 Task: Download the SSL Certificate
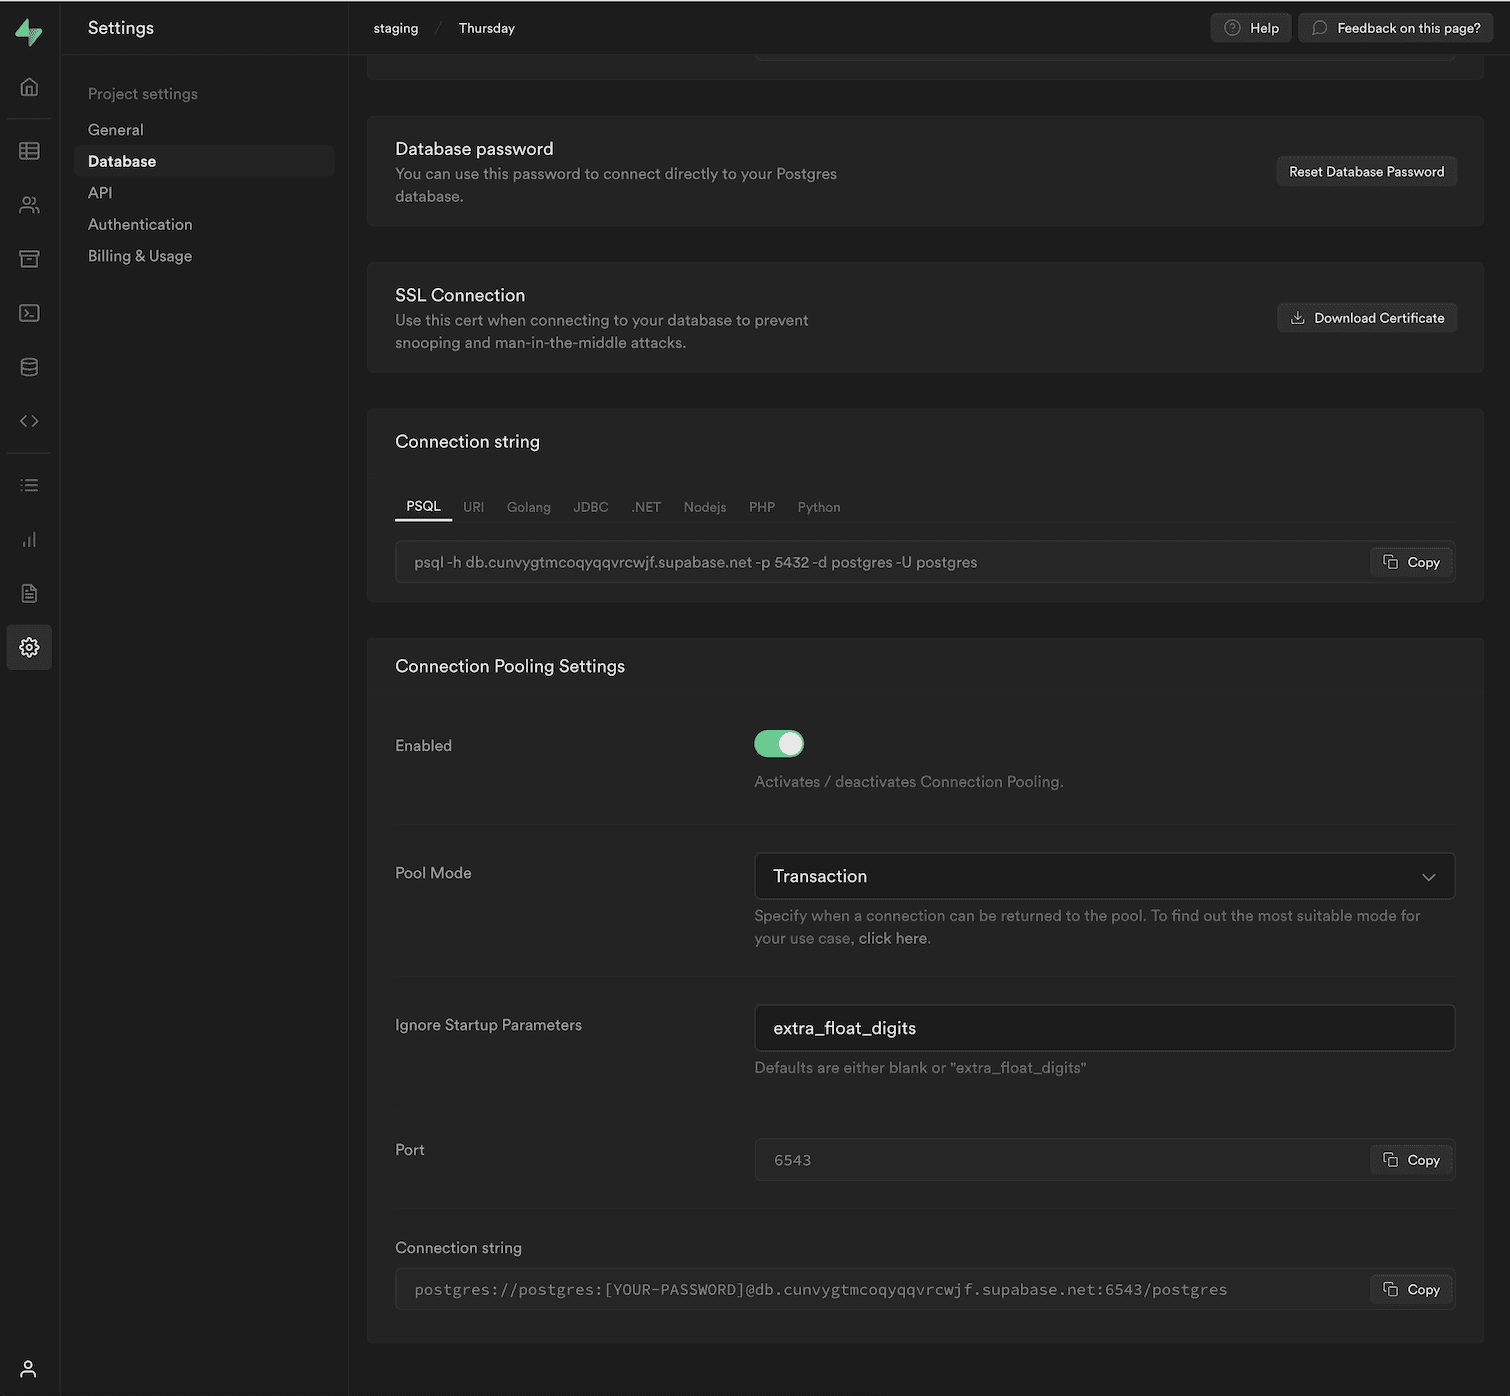coord(1366,317)
